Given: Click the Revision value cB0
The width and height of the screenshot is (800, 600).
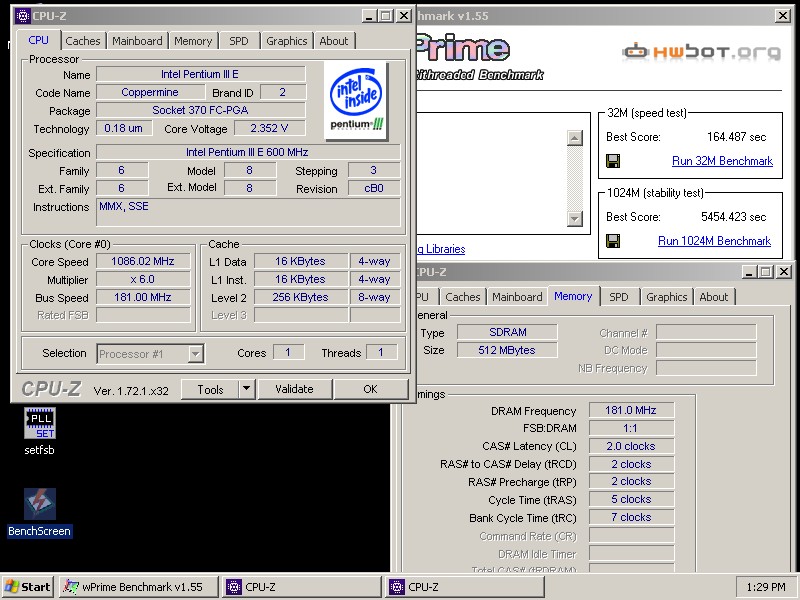Looking at the screenshot, I should (374, 188).
